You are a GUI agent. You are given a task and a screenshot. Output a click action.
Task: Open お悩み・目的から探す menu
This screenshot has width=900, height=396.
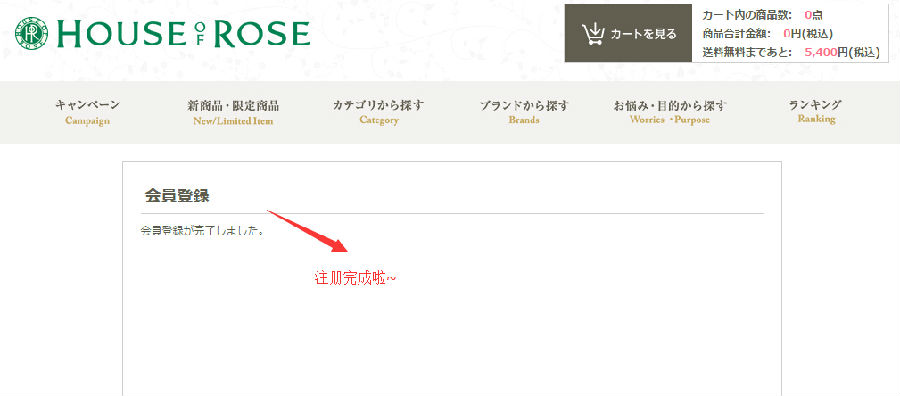pyautogui.click(x=669, y=105)
